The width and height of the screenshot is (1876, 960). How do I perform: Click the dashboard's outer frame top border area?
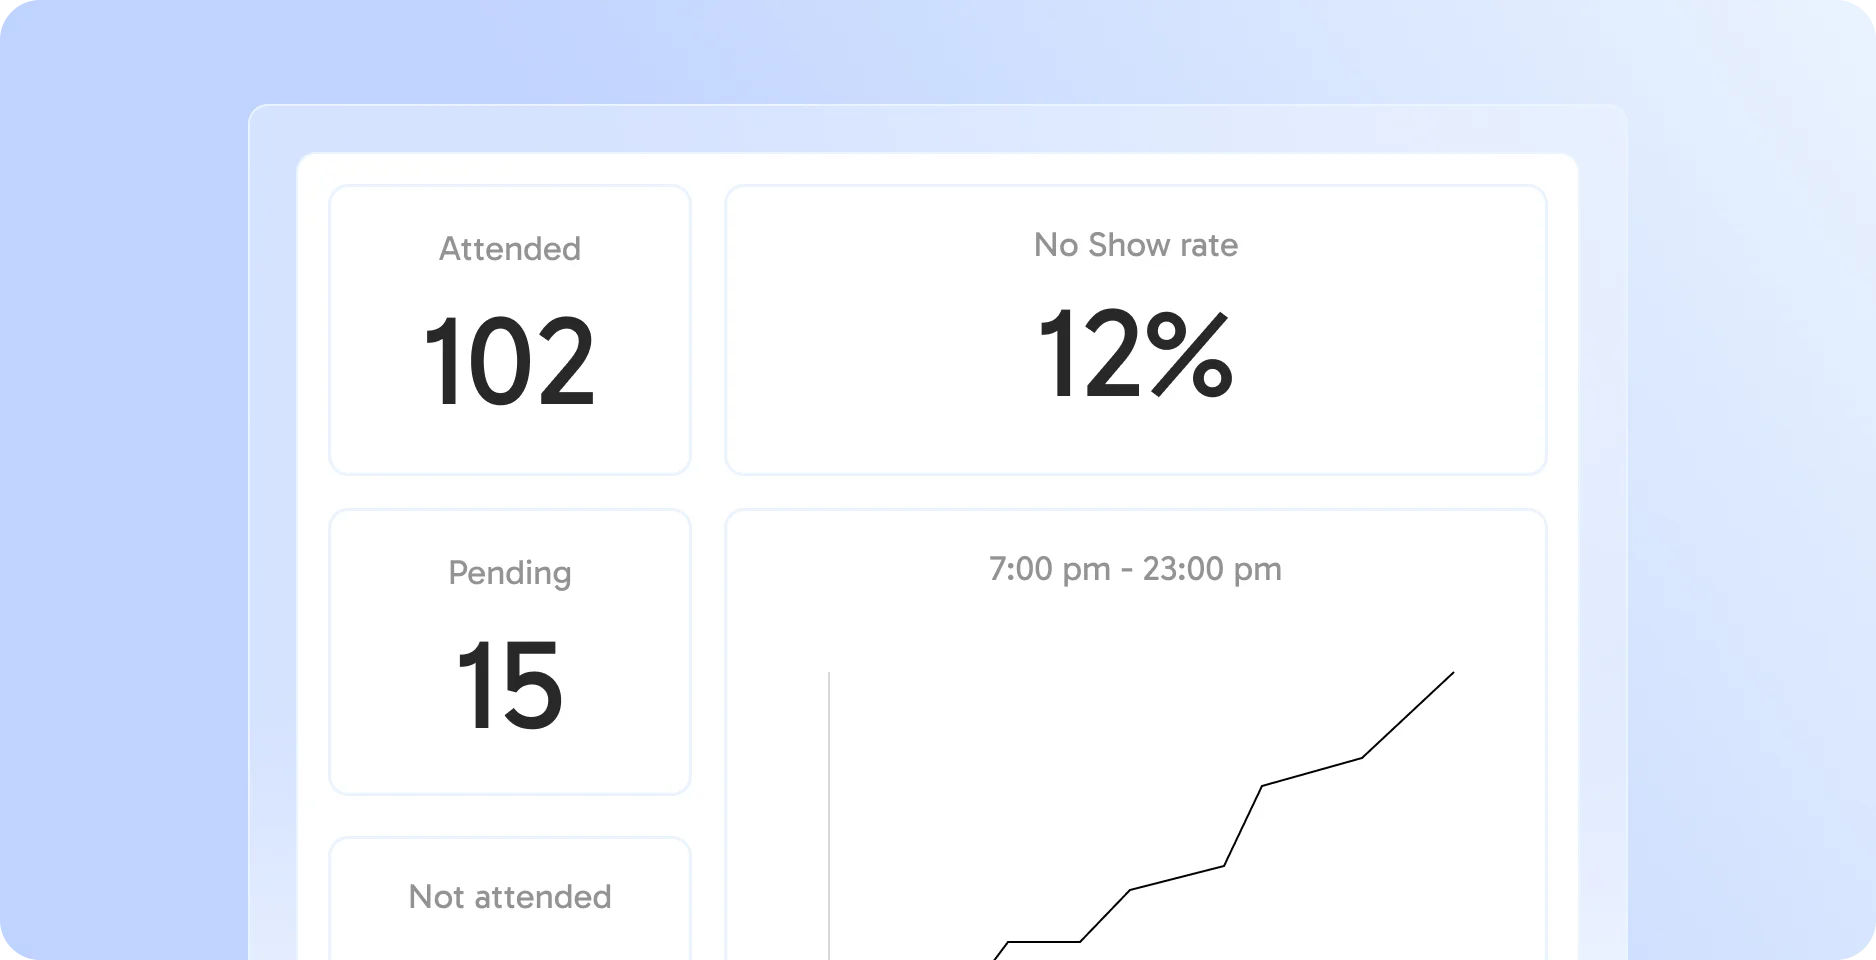937,128
